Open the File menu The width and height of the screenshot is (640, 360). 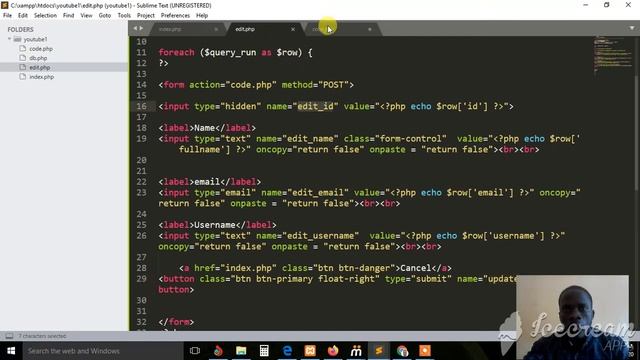click(x=7, y=15)
